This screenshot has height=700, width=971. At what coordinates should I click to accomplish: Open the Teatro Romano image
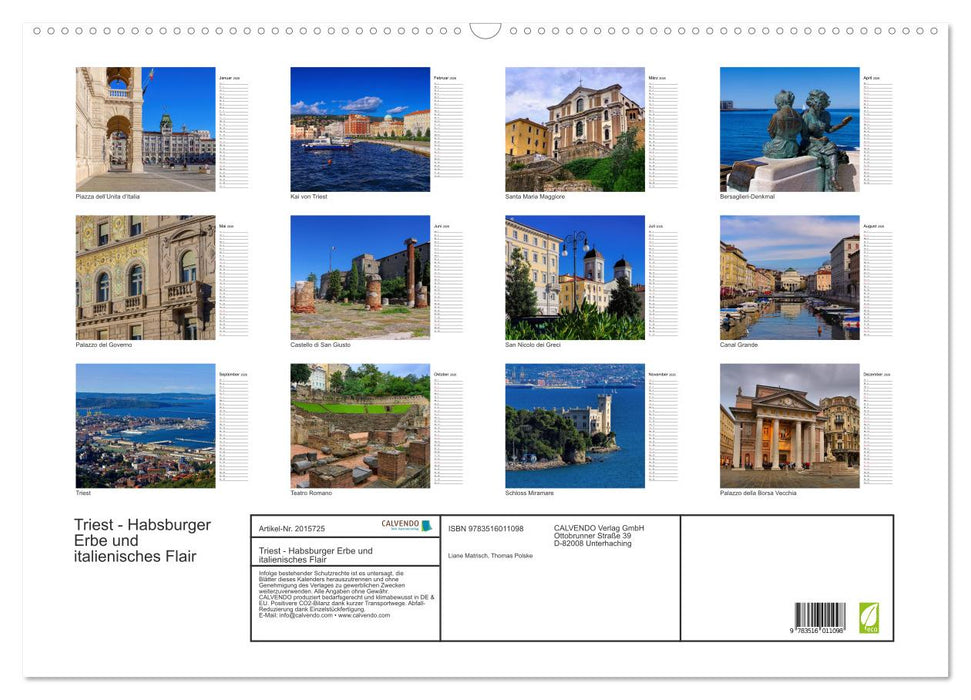361,426
